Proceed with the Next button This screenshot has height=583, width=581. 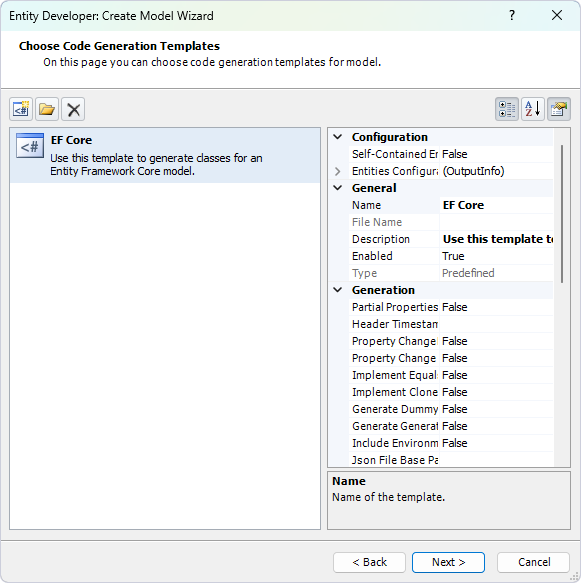click(448, 562)
